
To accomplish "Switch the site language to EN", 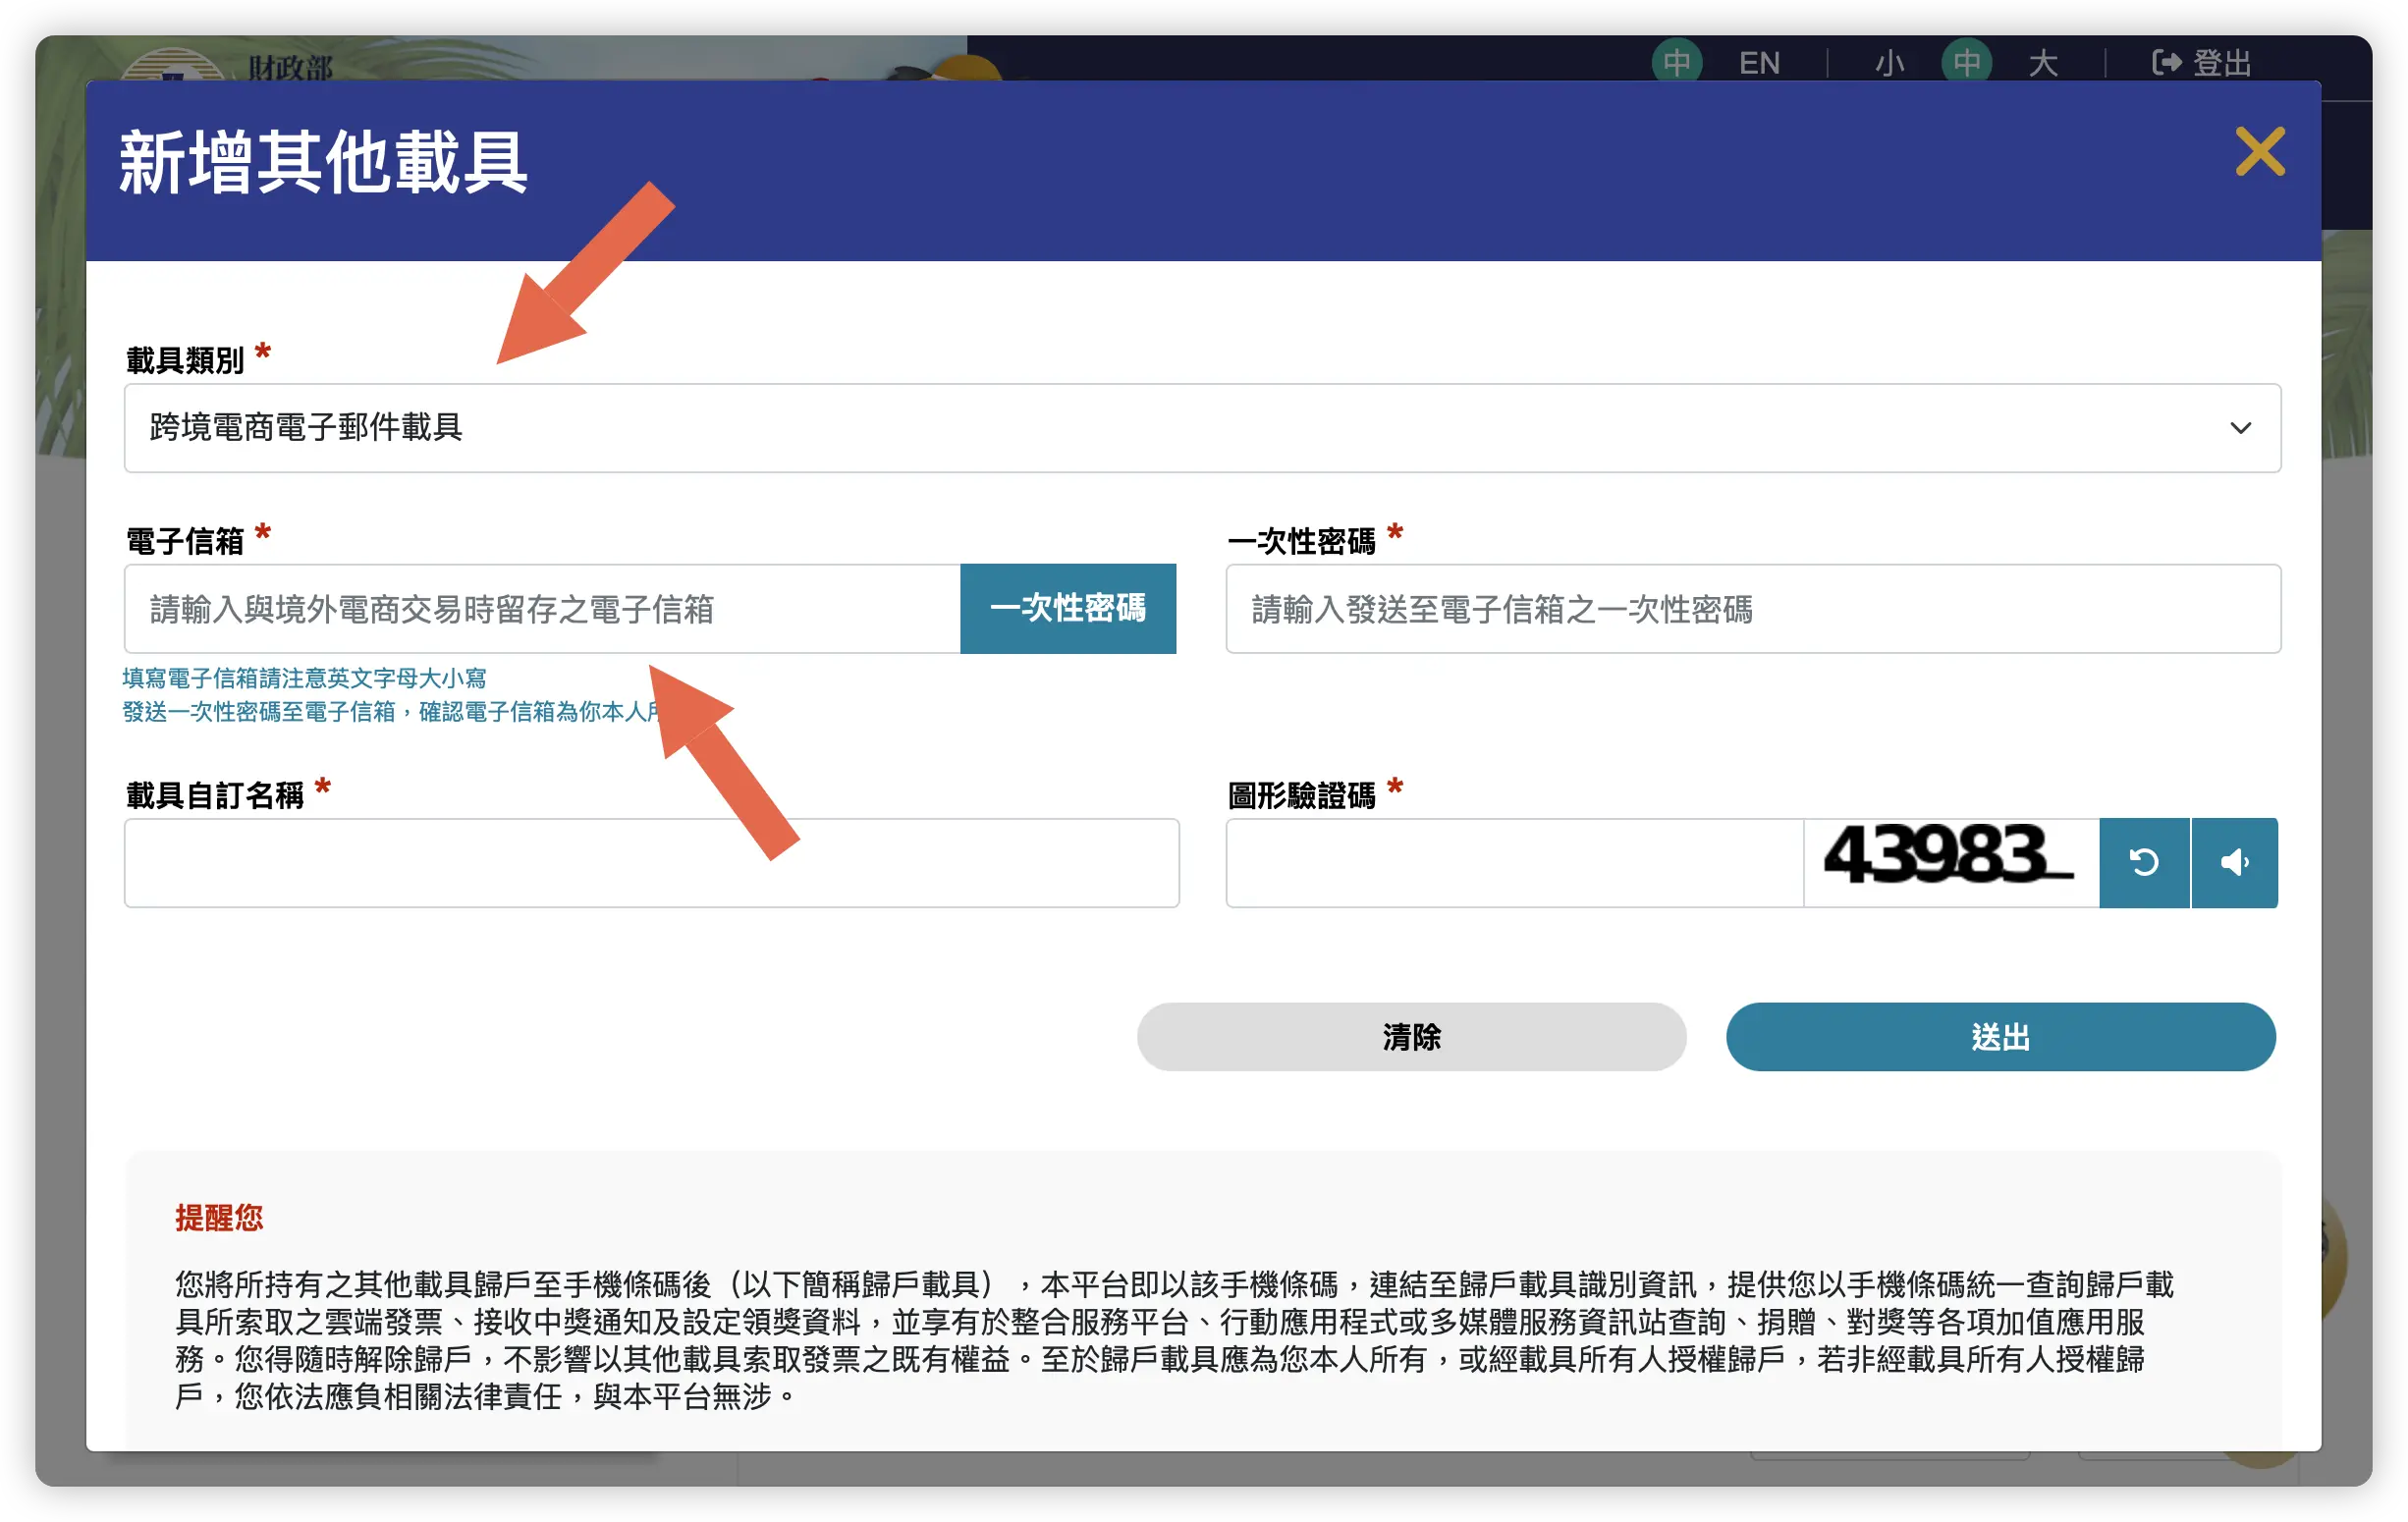I will [x=1759, y=63].
